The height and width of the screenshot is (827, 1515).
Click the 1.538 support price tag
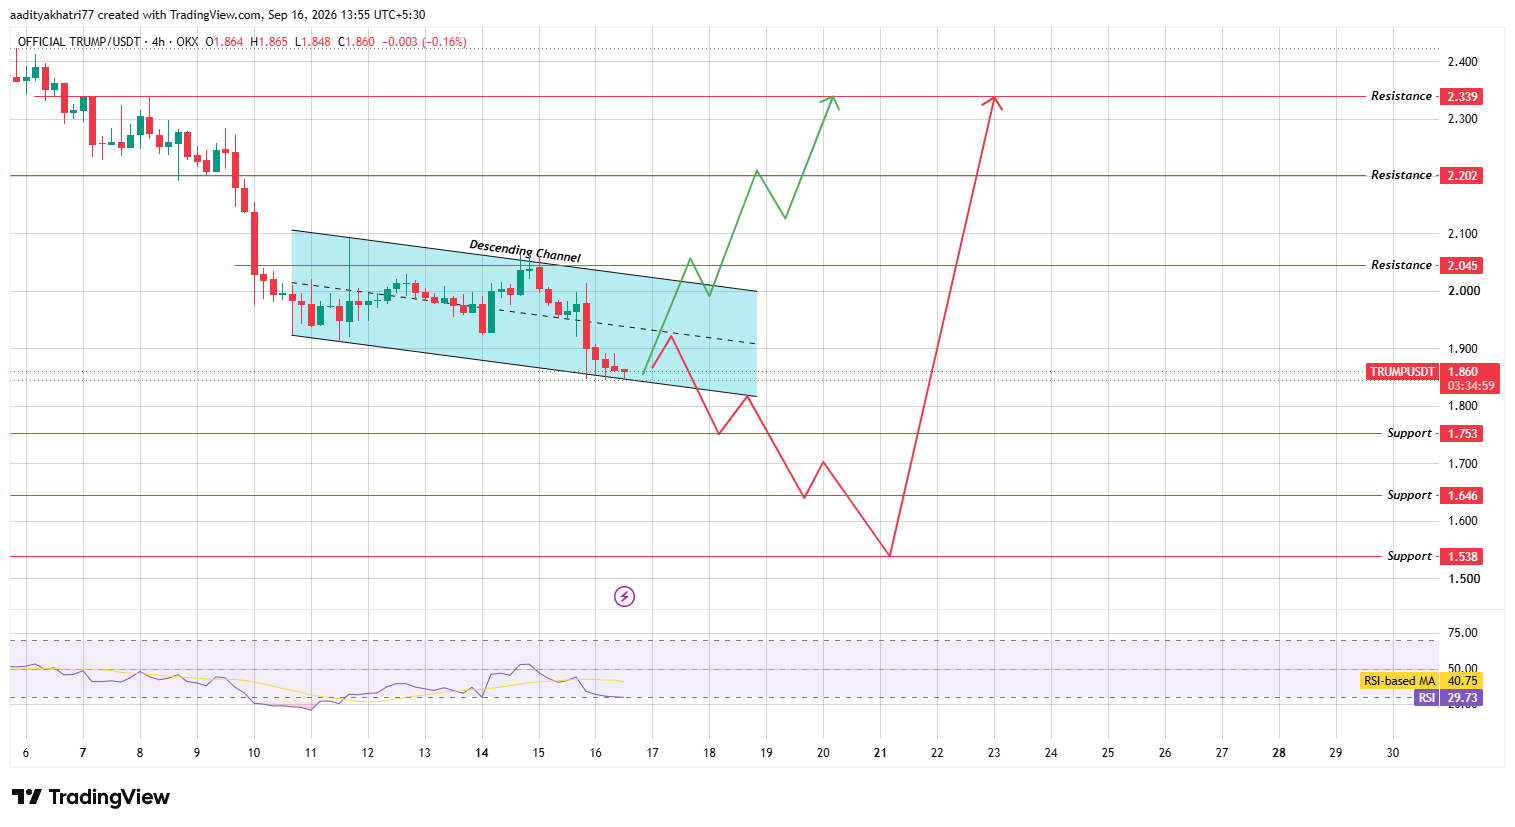coord(1461,556)
